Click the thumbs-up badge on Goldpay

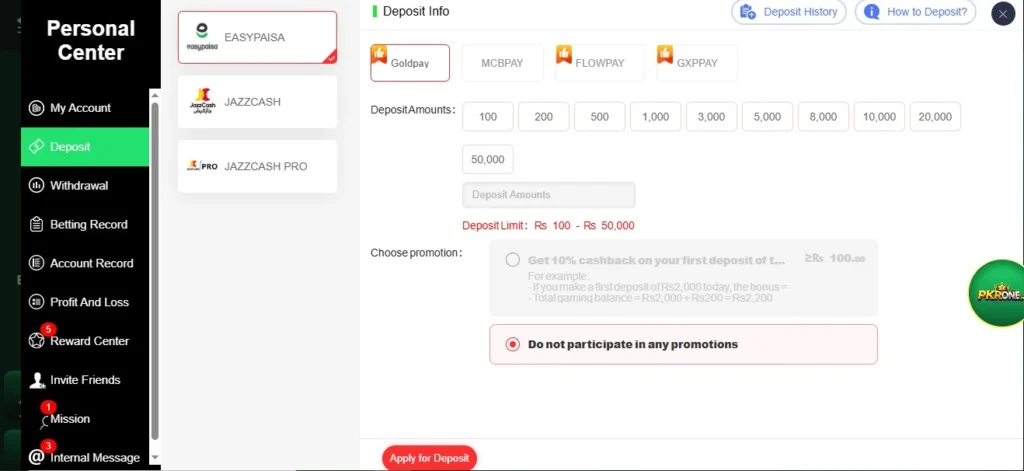pyautogui.click(x=379, y=54)
